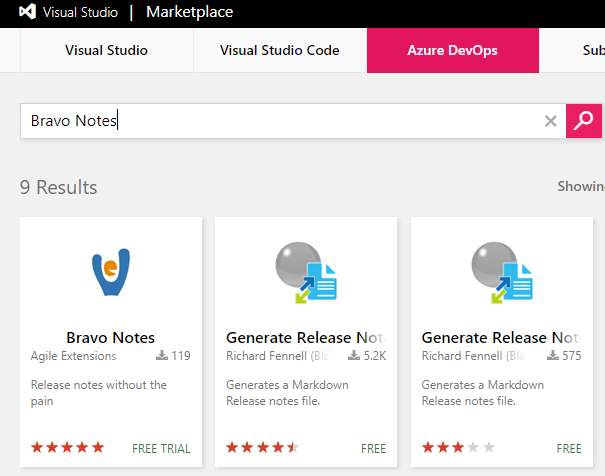This screenshot has height=476, width=605.
Task: Click the Visual Studio logo icon
Action: 27,12
